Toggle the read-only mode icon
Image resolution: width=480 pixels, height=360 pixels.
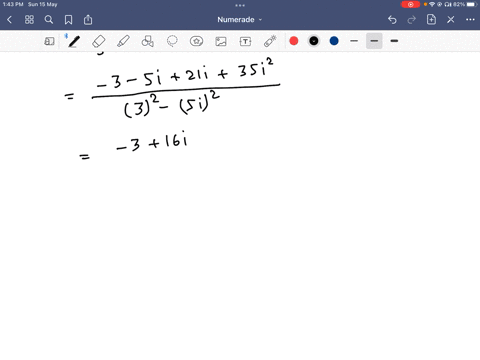(x=49, y=41)
